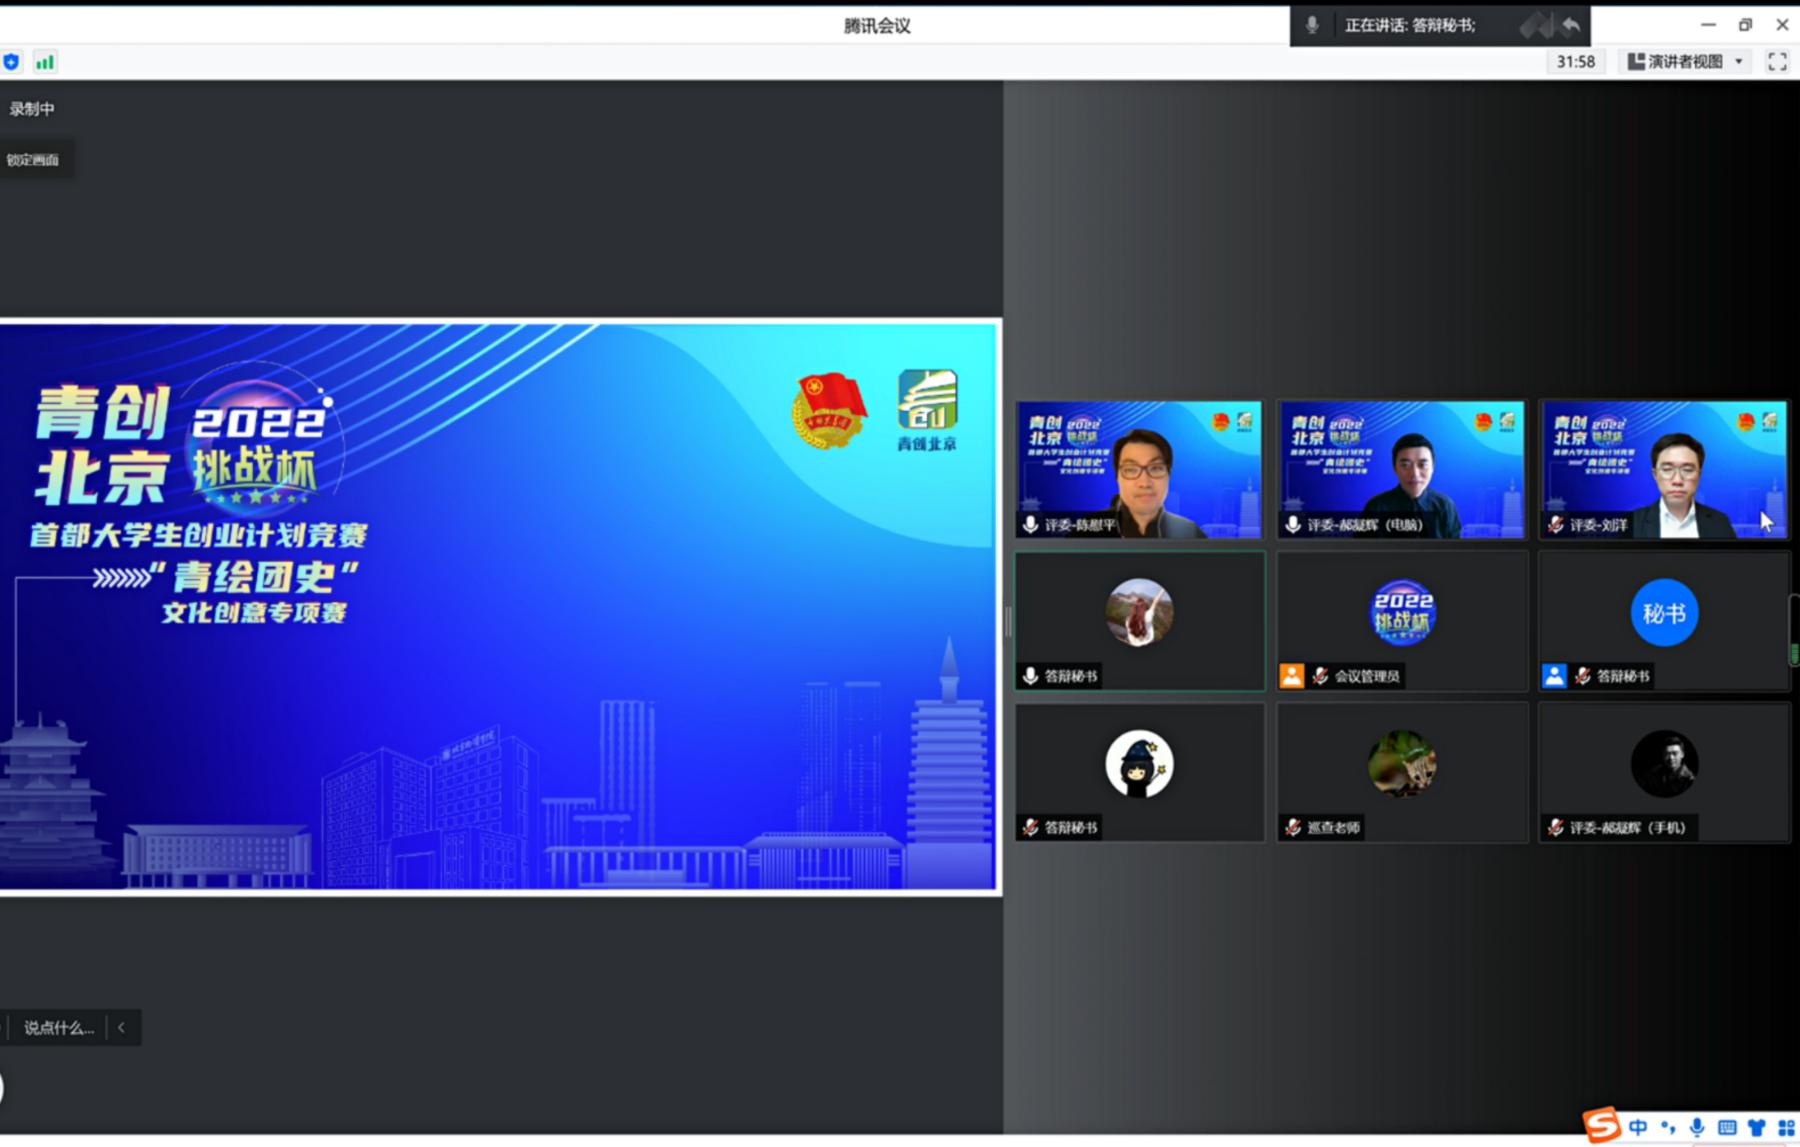
Task: Click the microphone icon beside 正在讲话
Action: [x=1312, y=25]
